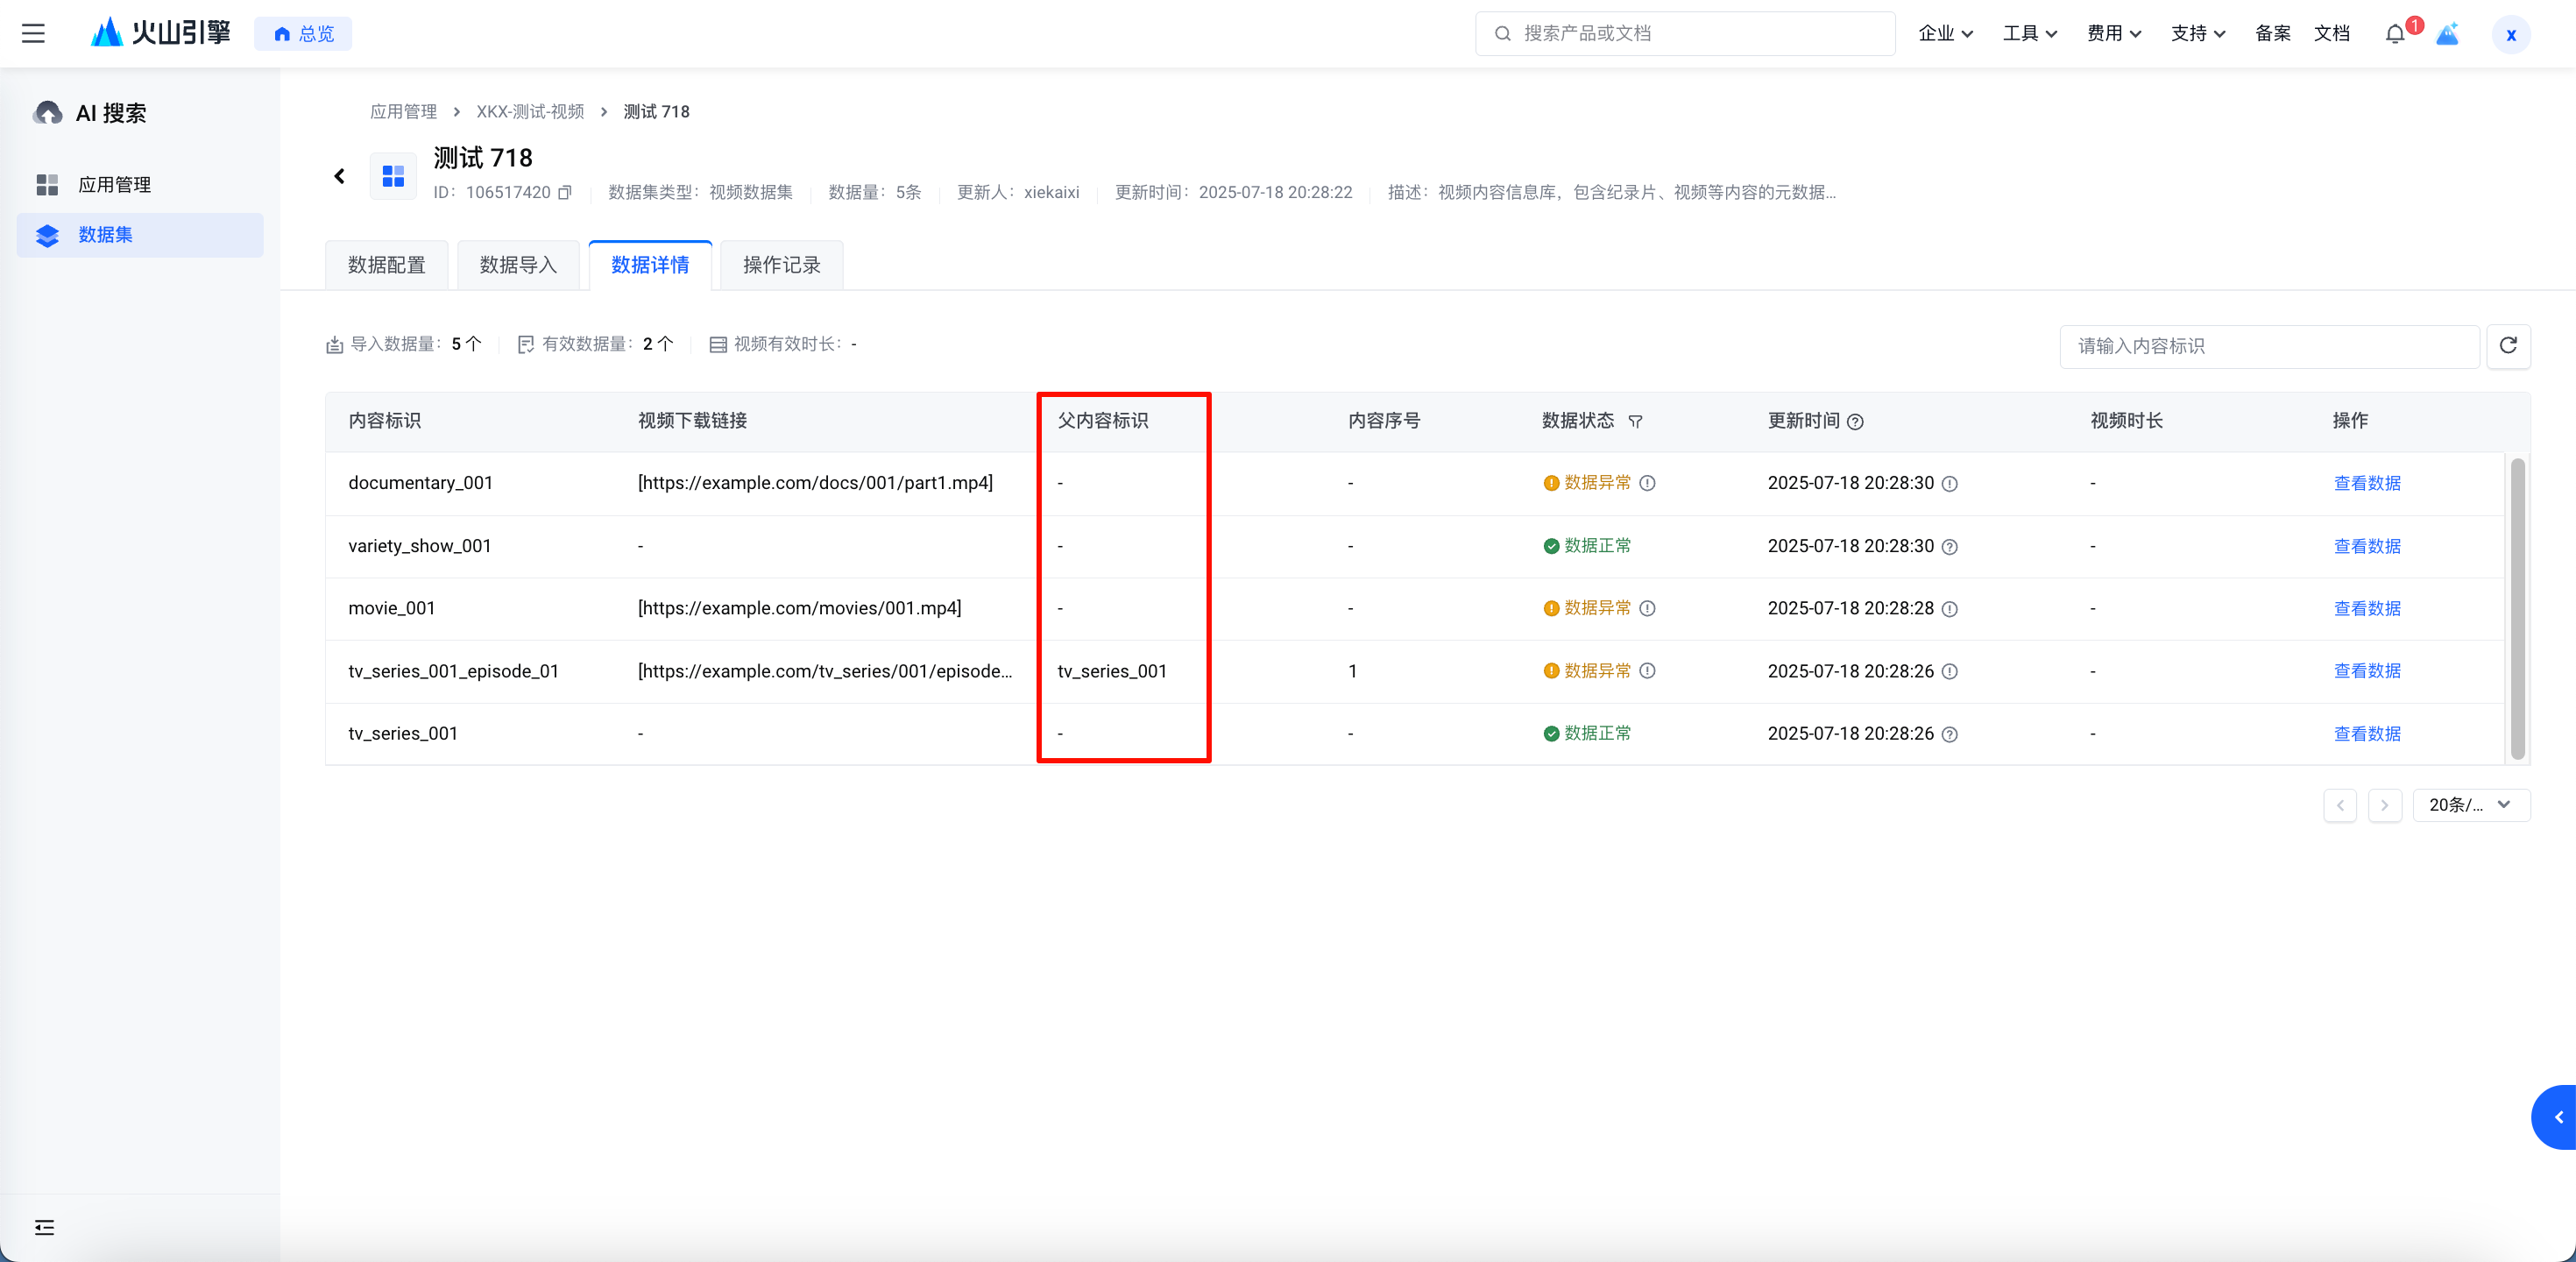
Task: Click the back arrow beside 测试 718
Action: [x=339, y=176]
